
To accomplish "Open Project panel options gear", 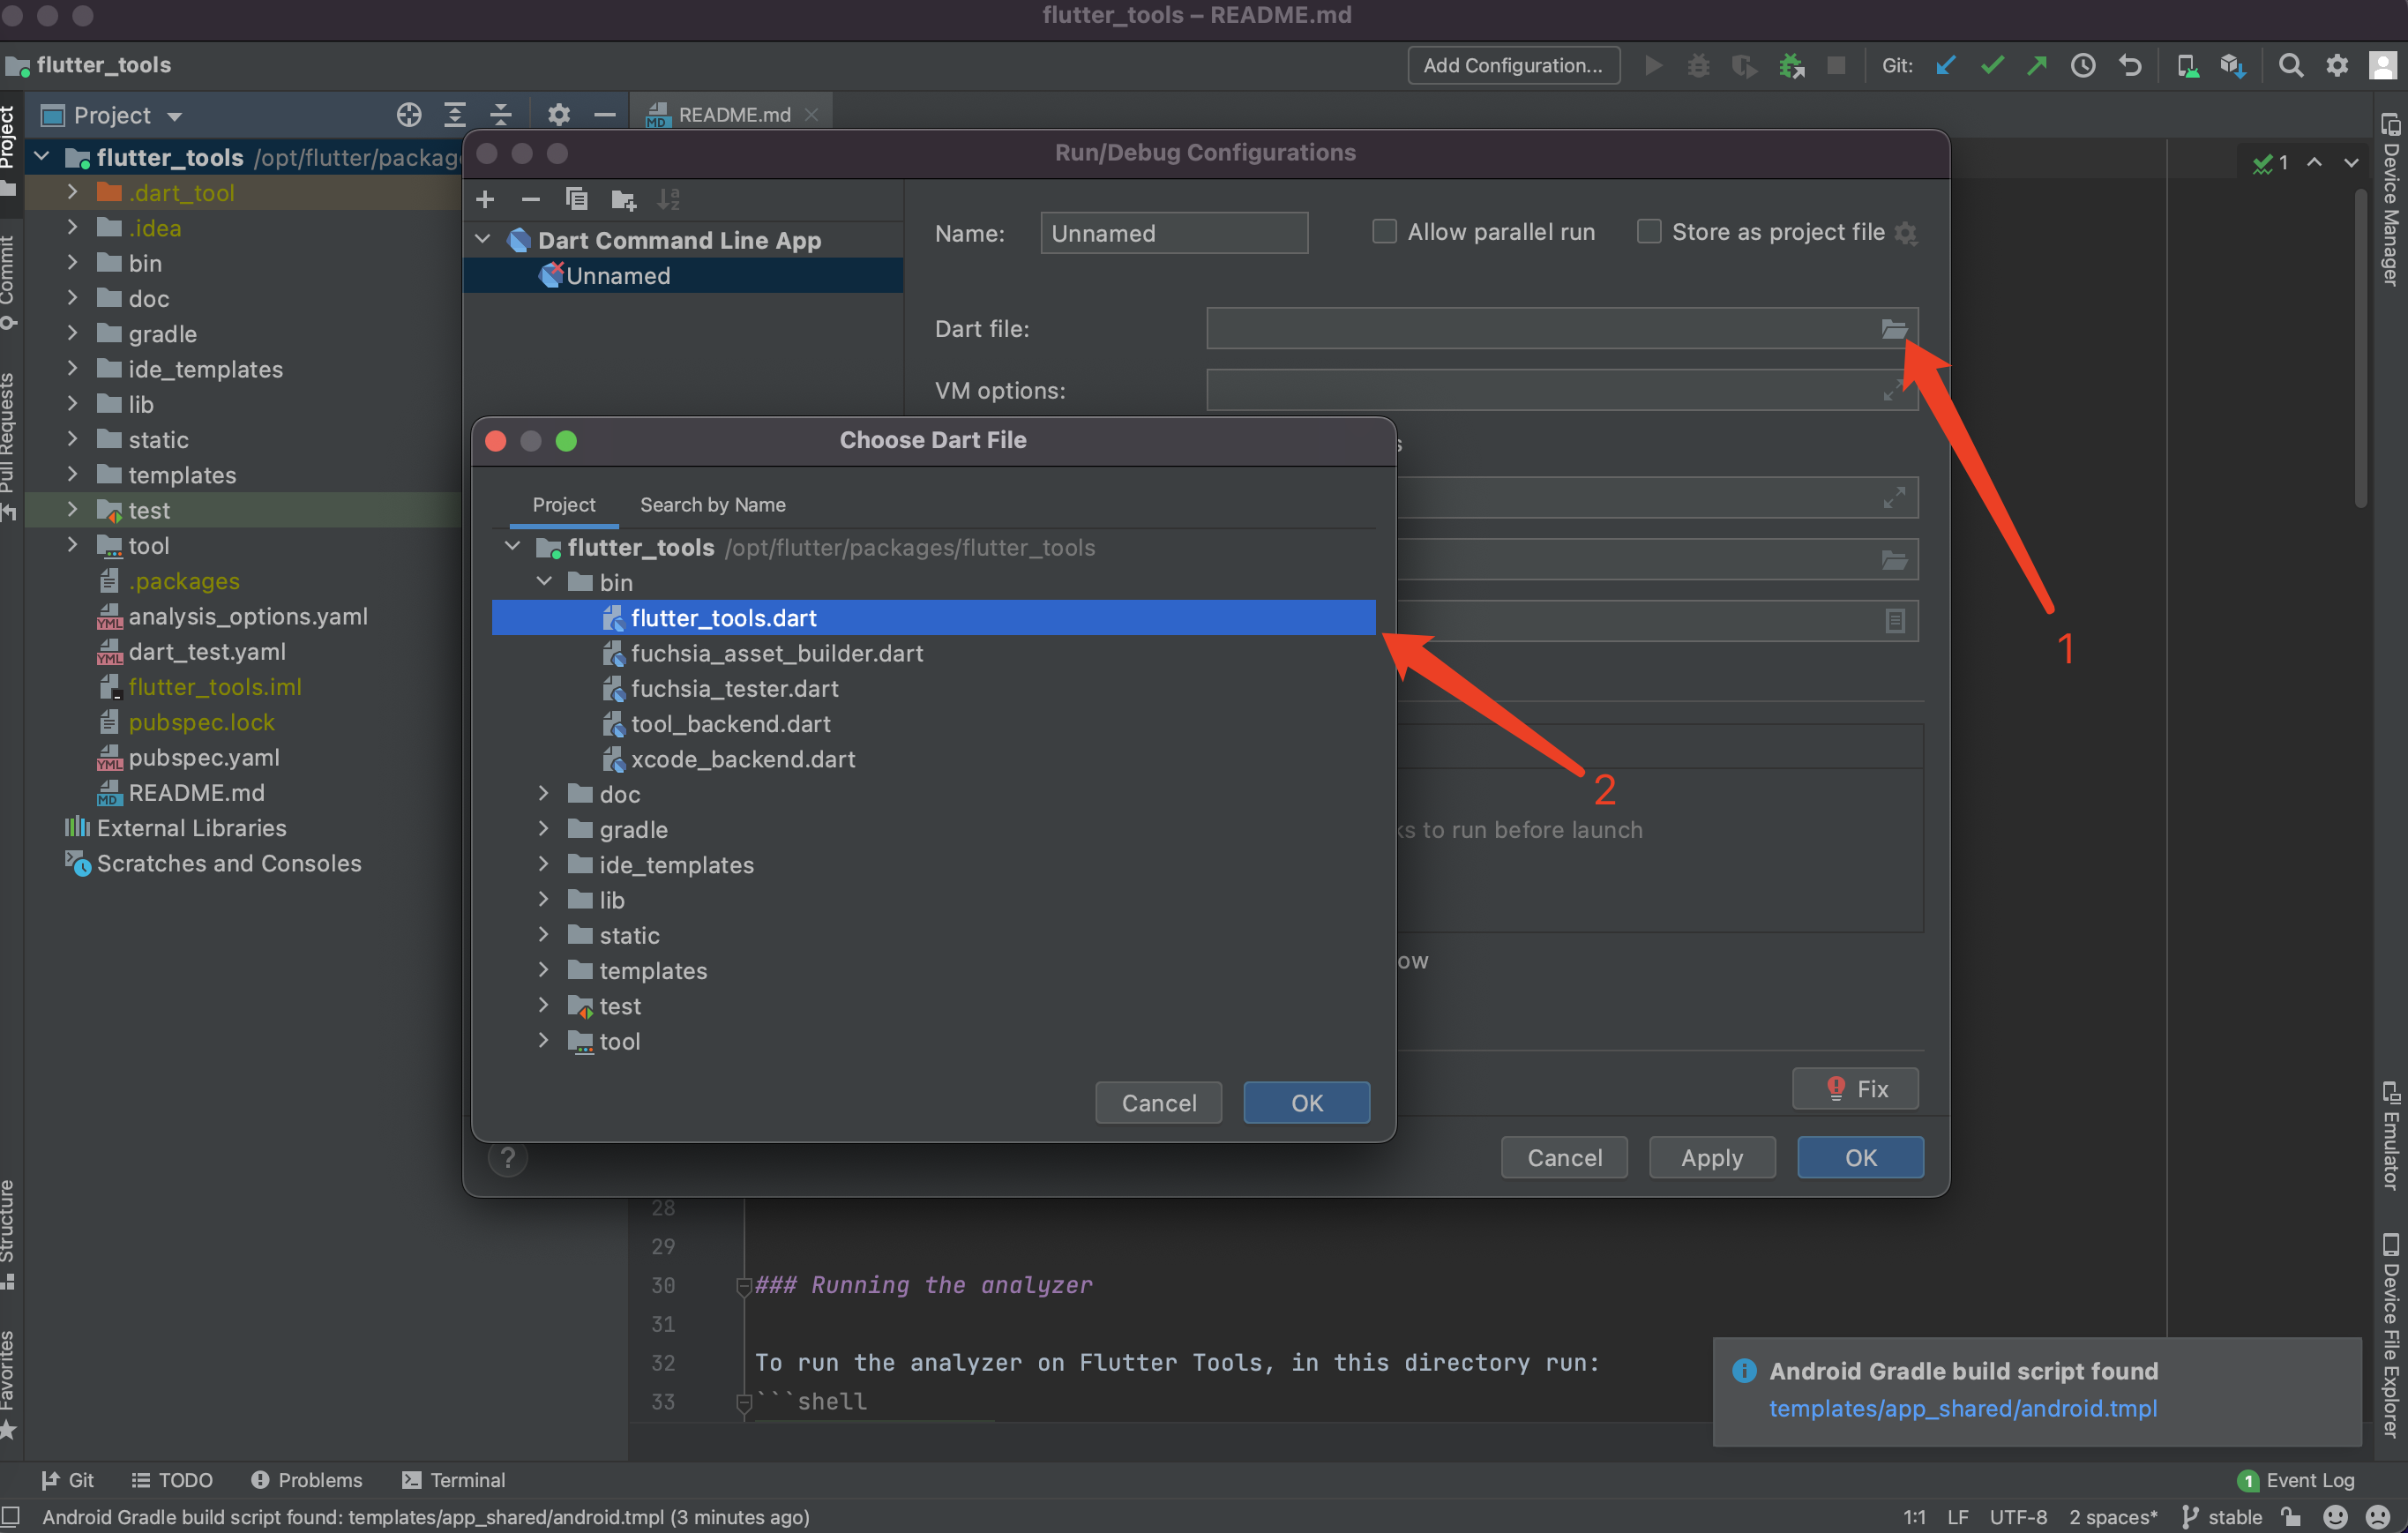I will click(x=558, y=115).
